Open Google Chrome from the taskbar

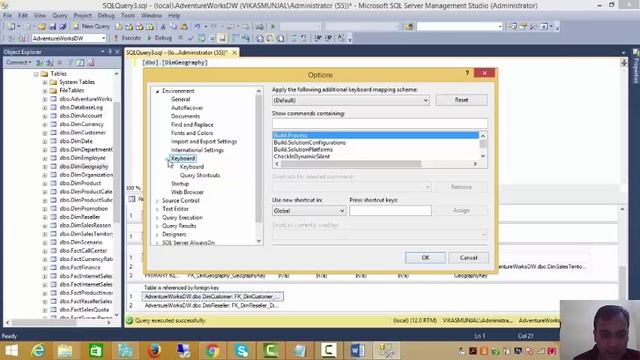[212, 351]
